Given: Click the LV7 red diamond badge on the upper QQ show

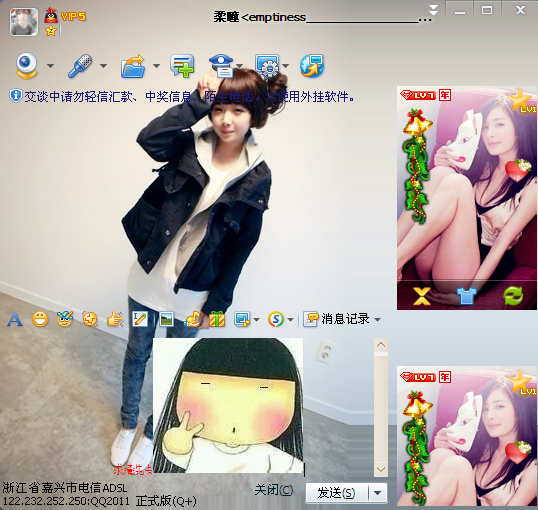Looking at the screenshot, I should pyautogui.click(x=418, y=95).
